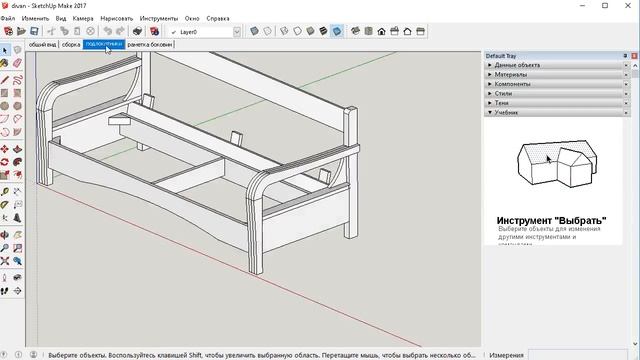This screenshot has width=640, height=360.
Task: Switch to рачетка боковин scene tab
Action: pos(149,44)
